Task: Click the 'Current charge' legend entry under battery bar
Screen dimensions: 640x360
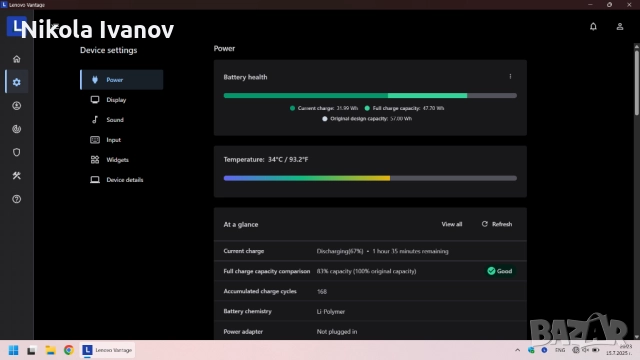Action: pos(324,108)
